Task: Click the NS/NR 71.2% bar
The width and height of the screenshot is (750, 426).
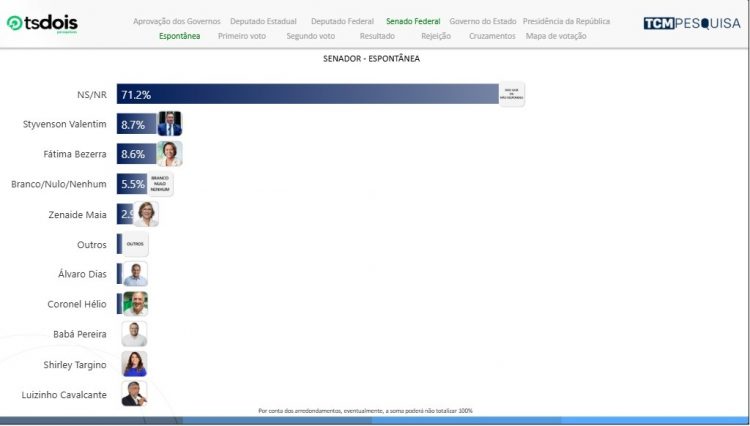Action: coord(308,95)
